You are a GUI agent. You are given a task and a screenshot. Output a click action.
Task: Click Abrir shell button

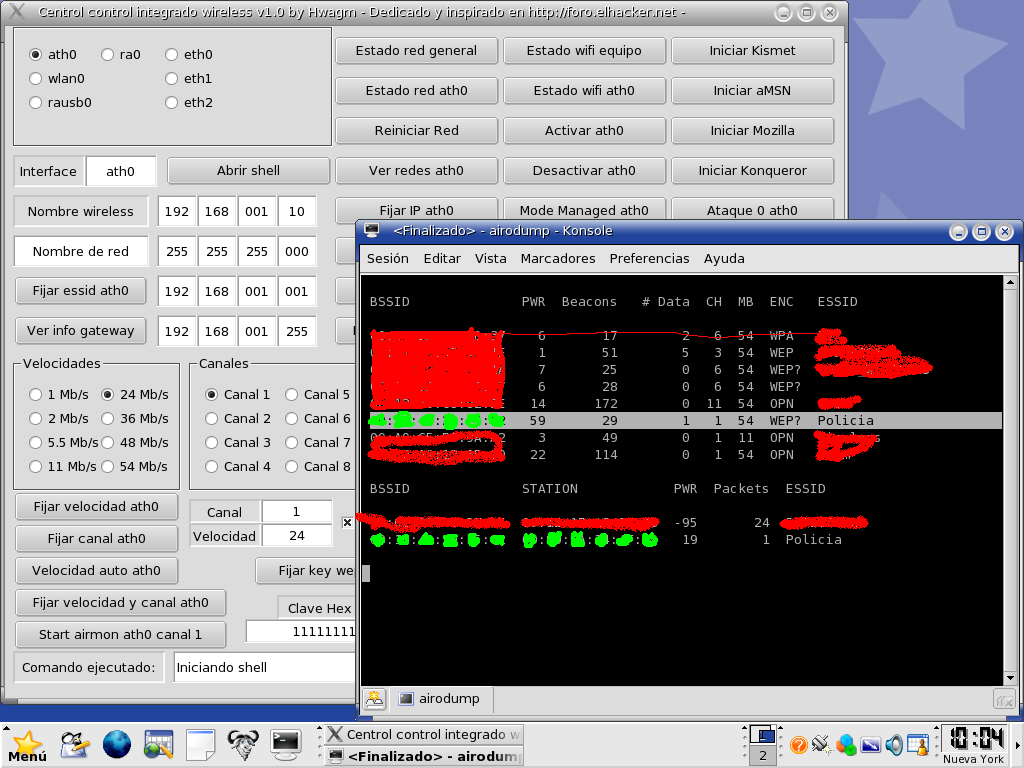(248, 170)
